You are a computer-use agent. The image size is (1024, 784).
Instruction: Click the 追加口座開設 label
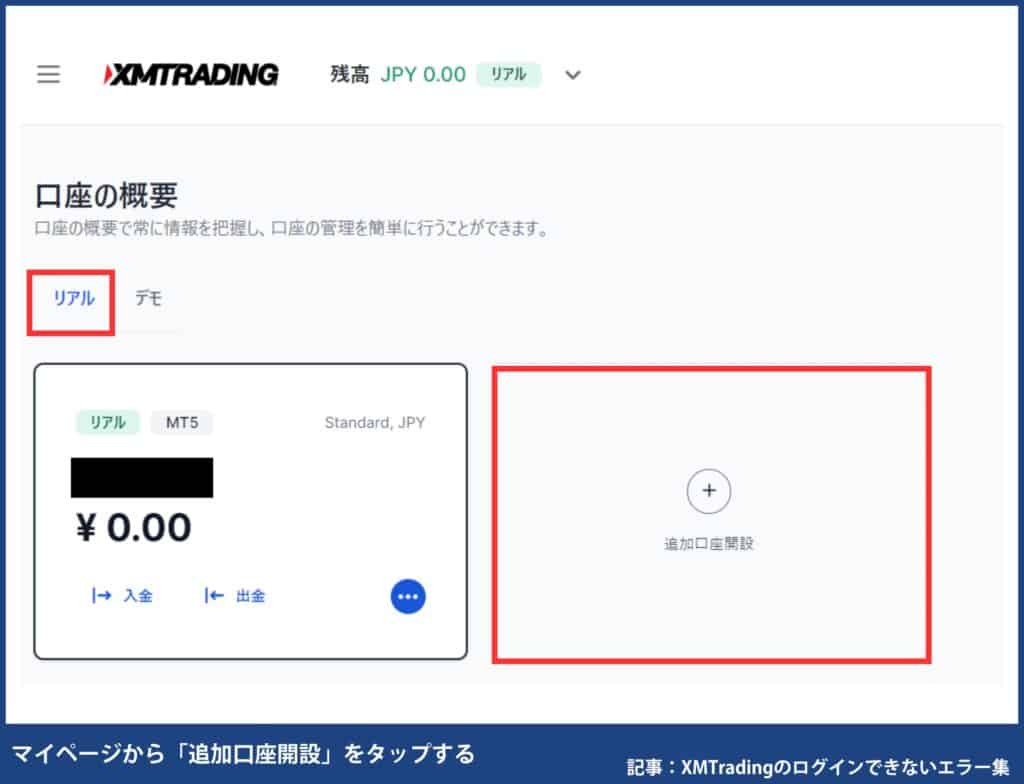(x=709, y=544)
